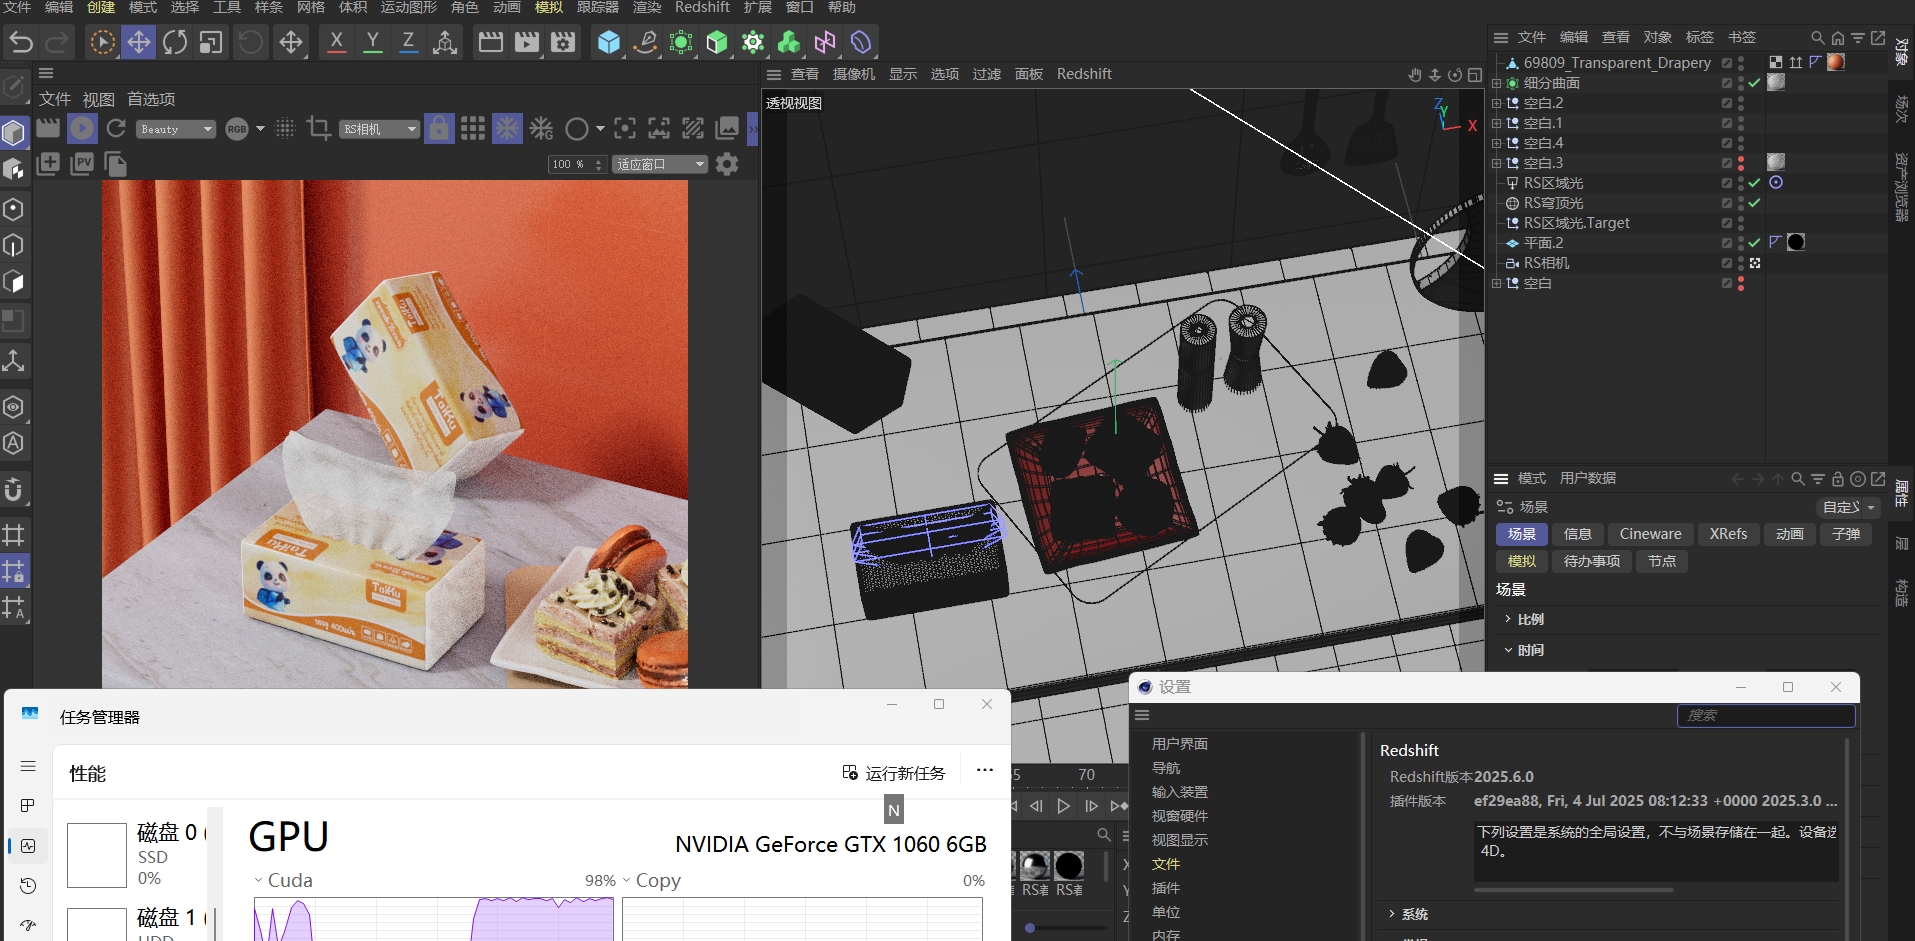Click the search icon in object manager

(1817, 37)
